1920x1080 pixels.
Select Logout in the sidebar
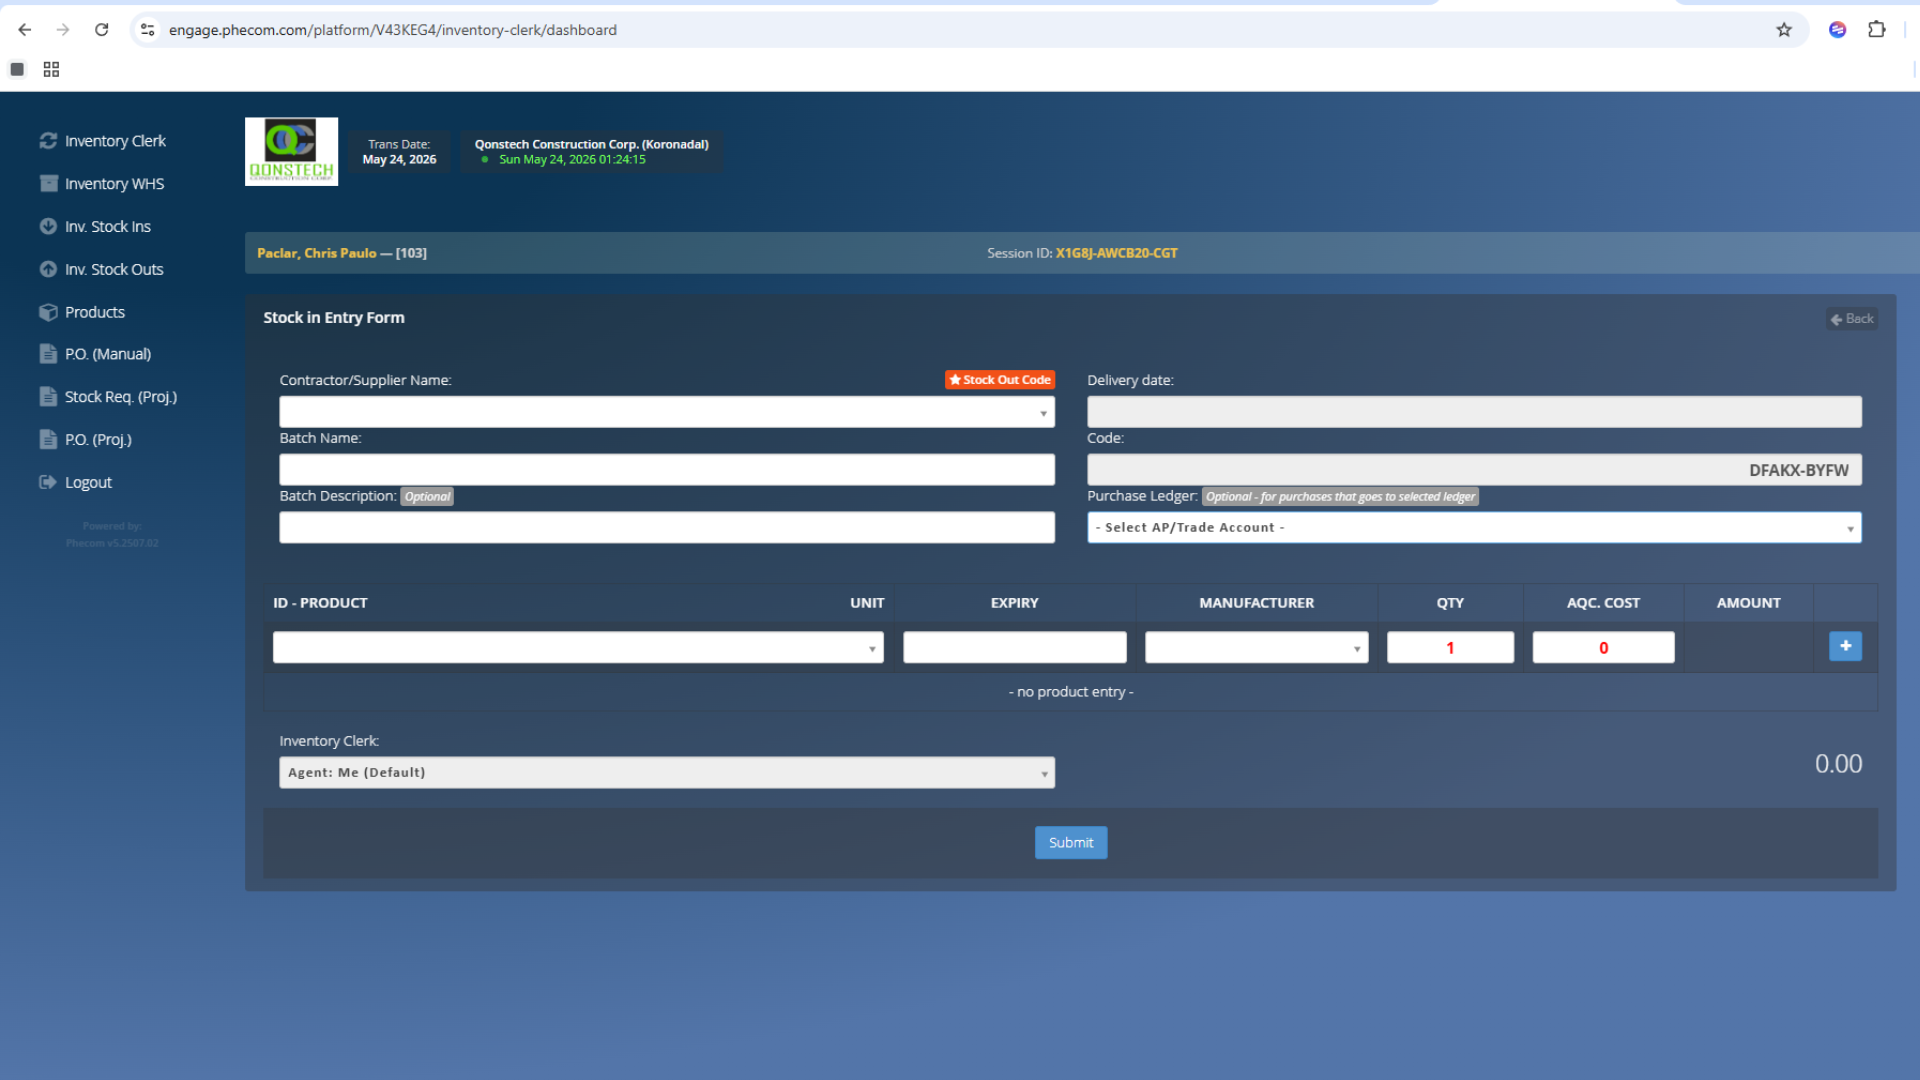[x=88, y=483]
